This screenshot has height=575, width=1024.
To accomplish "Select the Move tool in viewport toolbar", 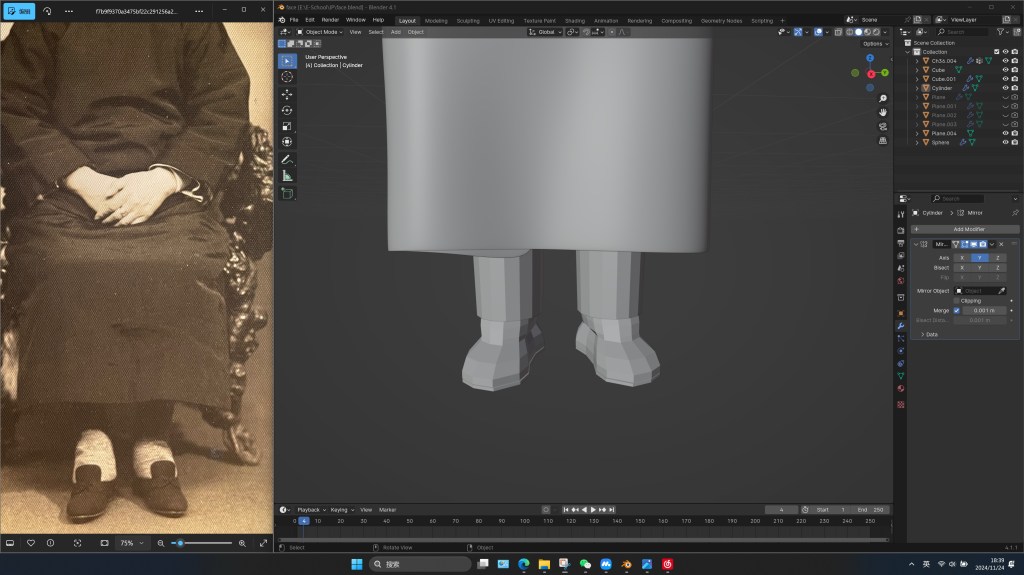I will pos(287,93).
